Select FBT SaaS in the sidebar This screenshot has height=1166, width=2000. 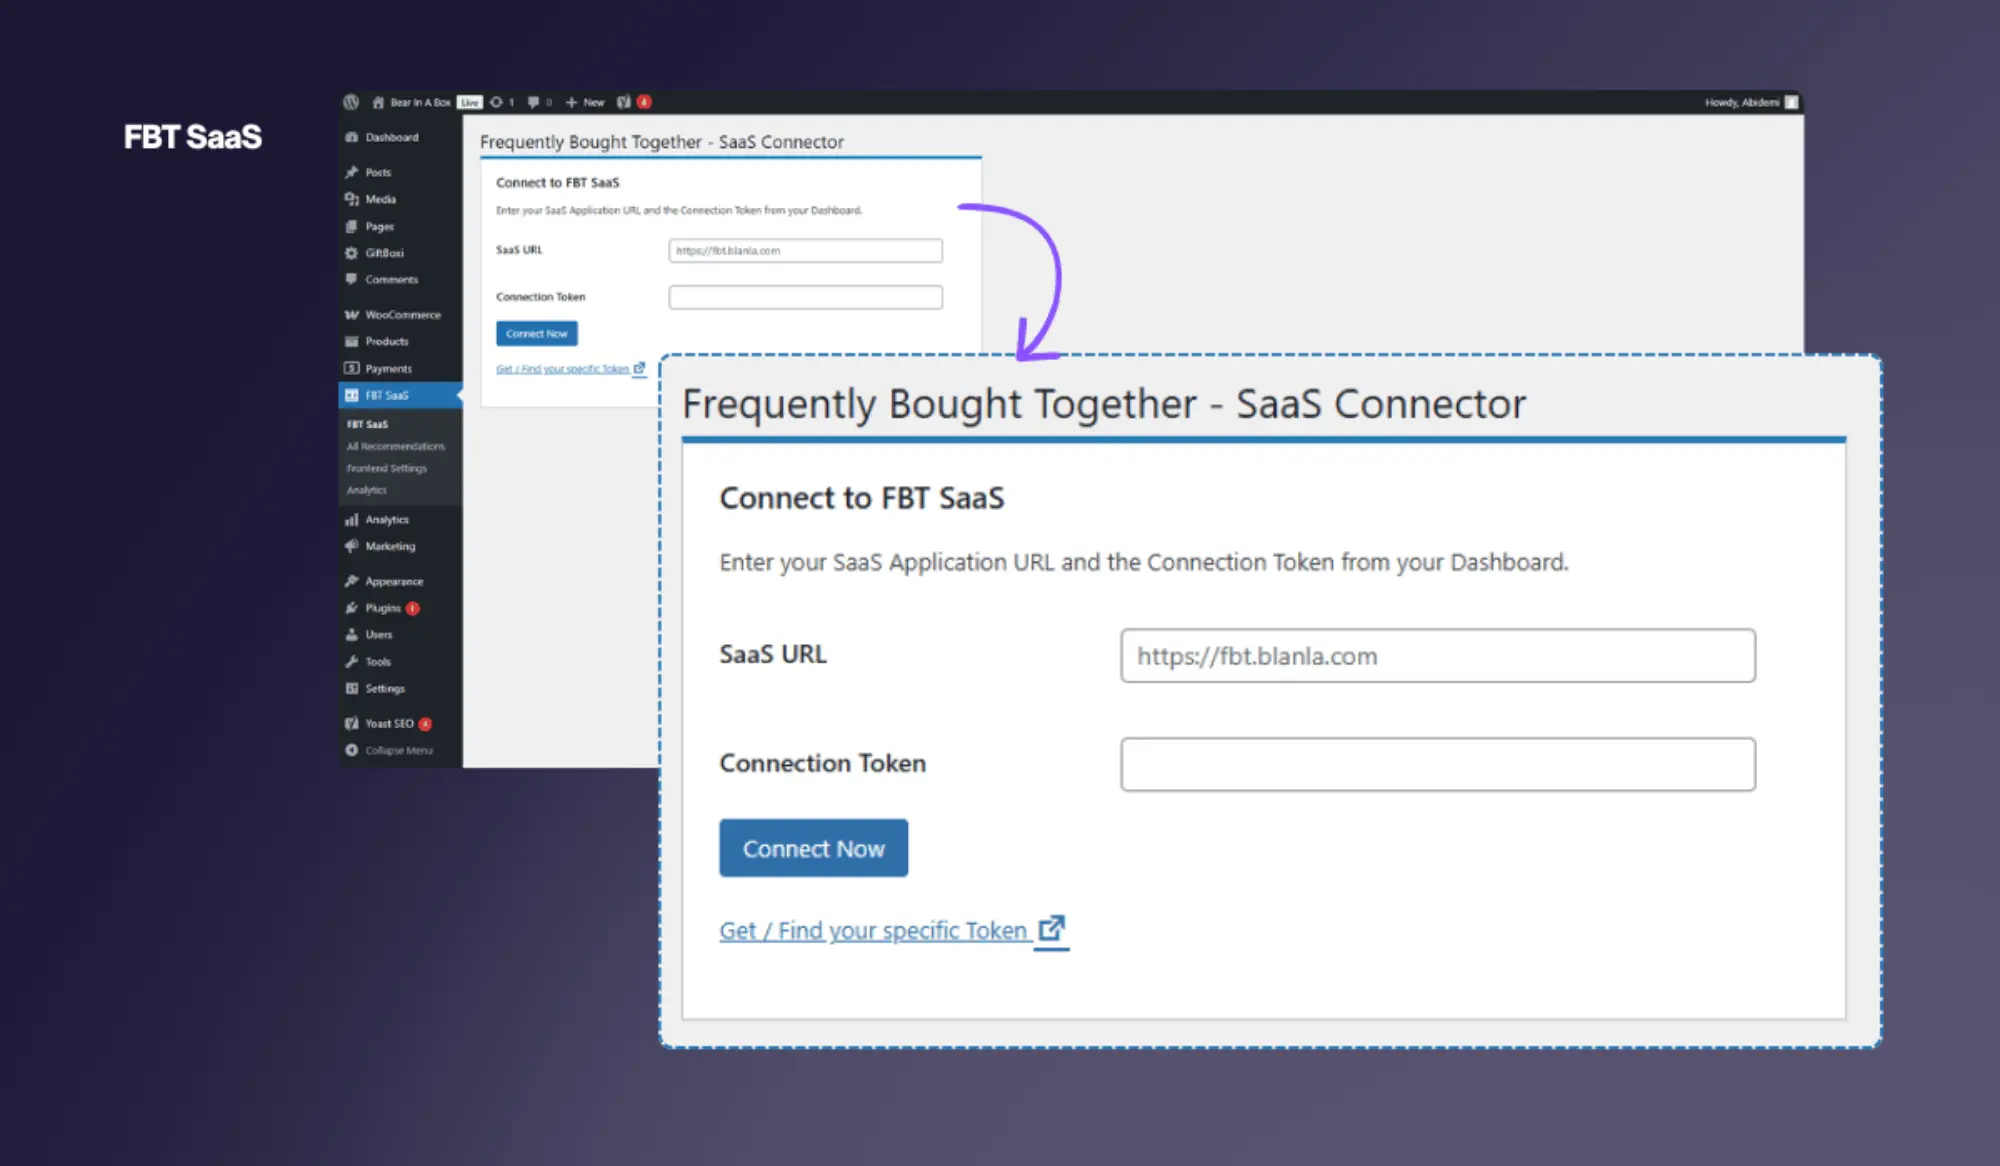tap(383, 395)
